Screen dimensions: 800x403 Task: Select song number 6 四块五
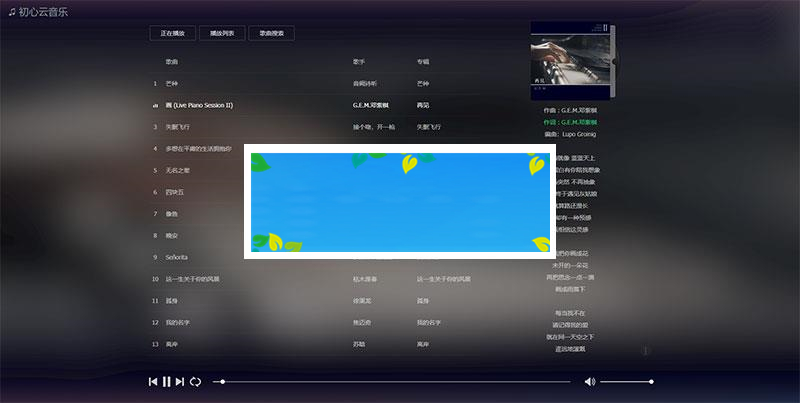pos(174,192)
